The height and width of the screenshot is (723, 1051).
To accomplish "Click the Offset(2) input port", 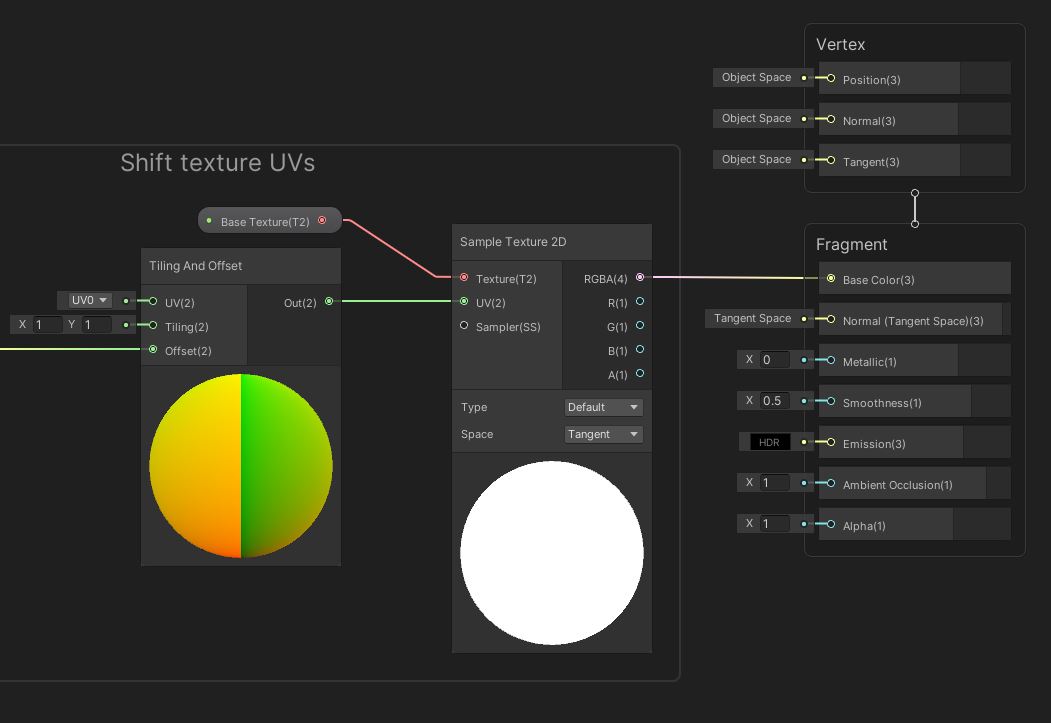I will [x=153, y=350].
